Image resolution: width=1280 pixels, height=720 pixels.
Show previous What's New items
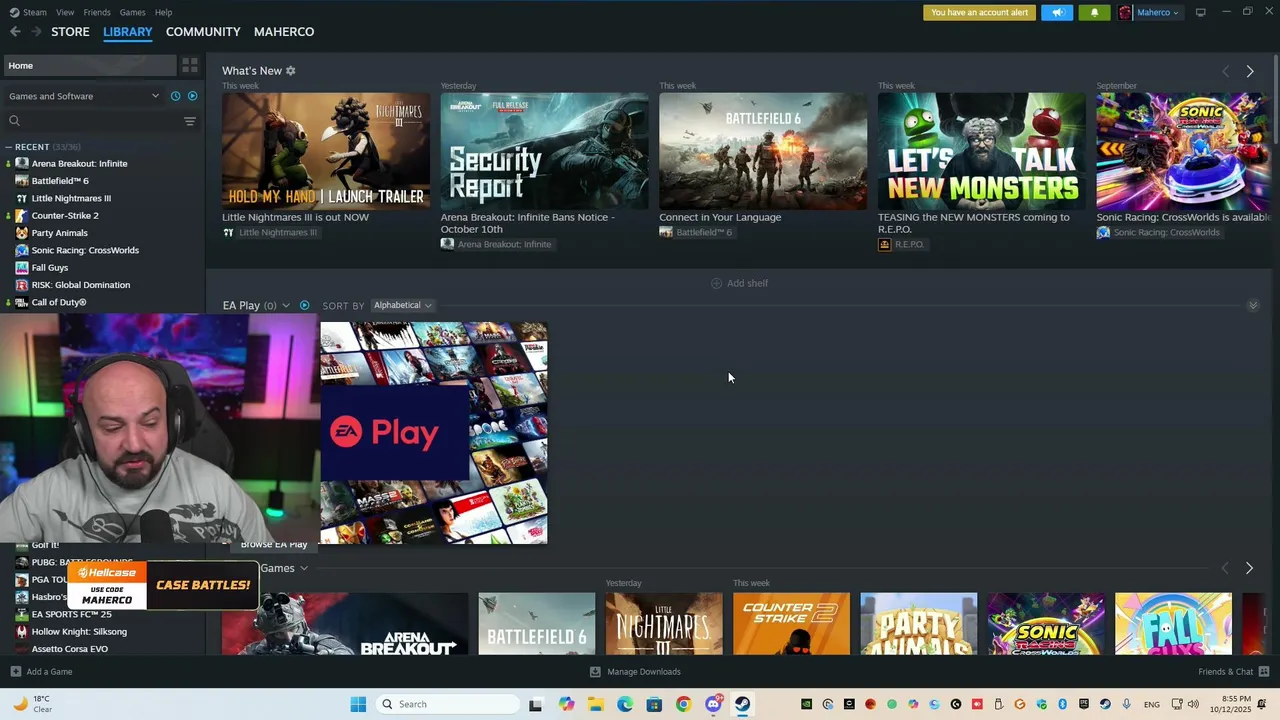[x=1225, y=71]
